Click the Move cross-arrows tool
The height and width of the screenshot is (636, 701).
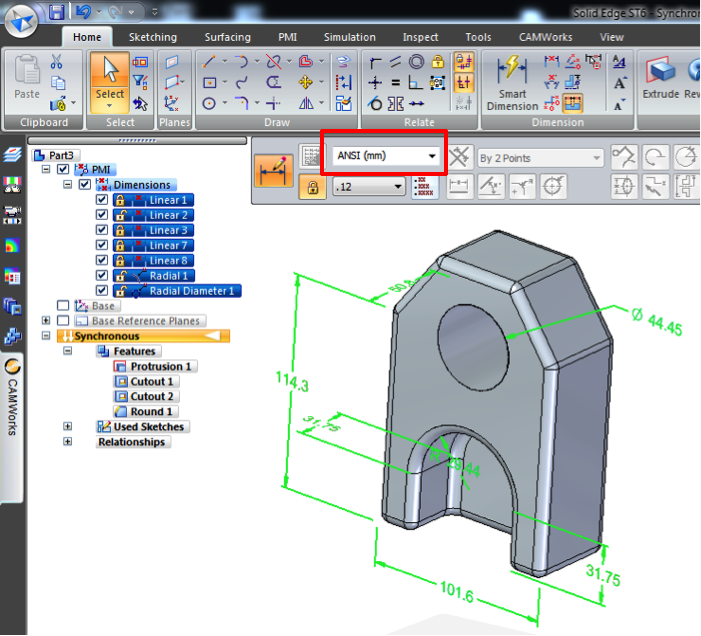point(306,82)
